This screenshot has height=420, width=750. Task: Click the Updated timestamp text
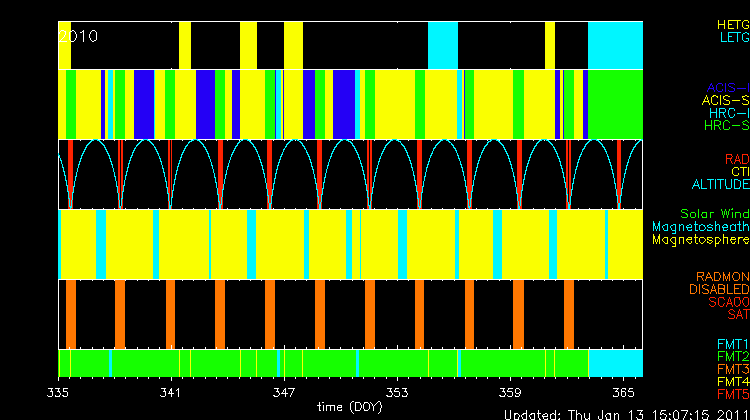[x=625, y=413]
